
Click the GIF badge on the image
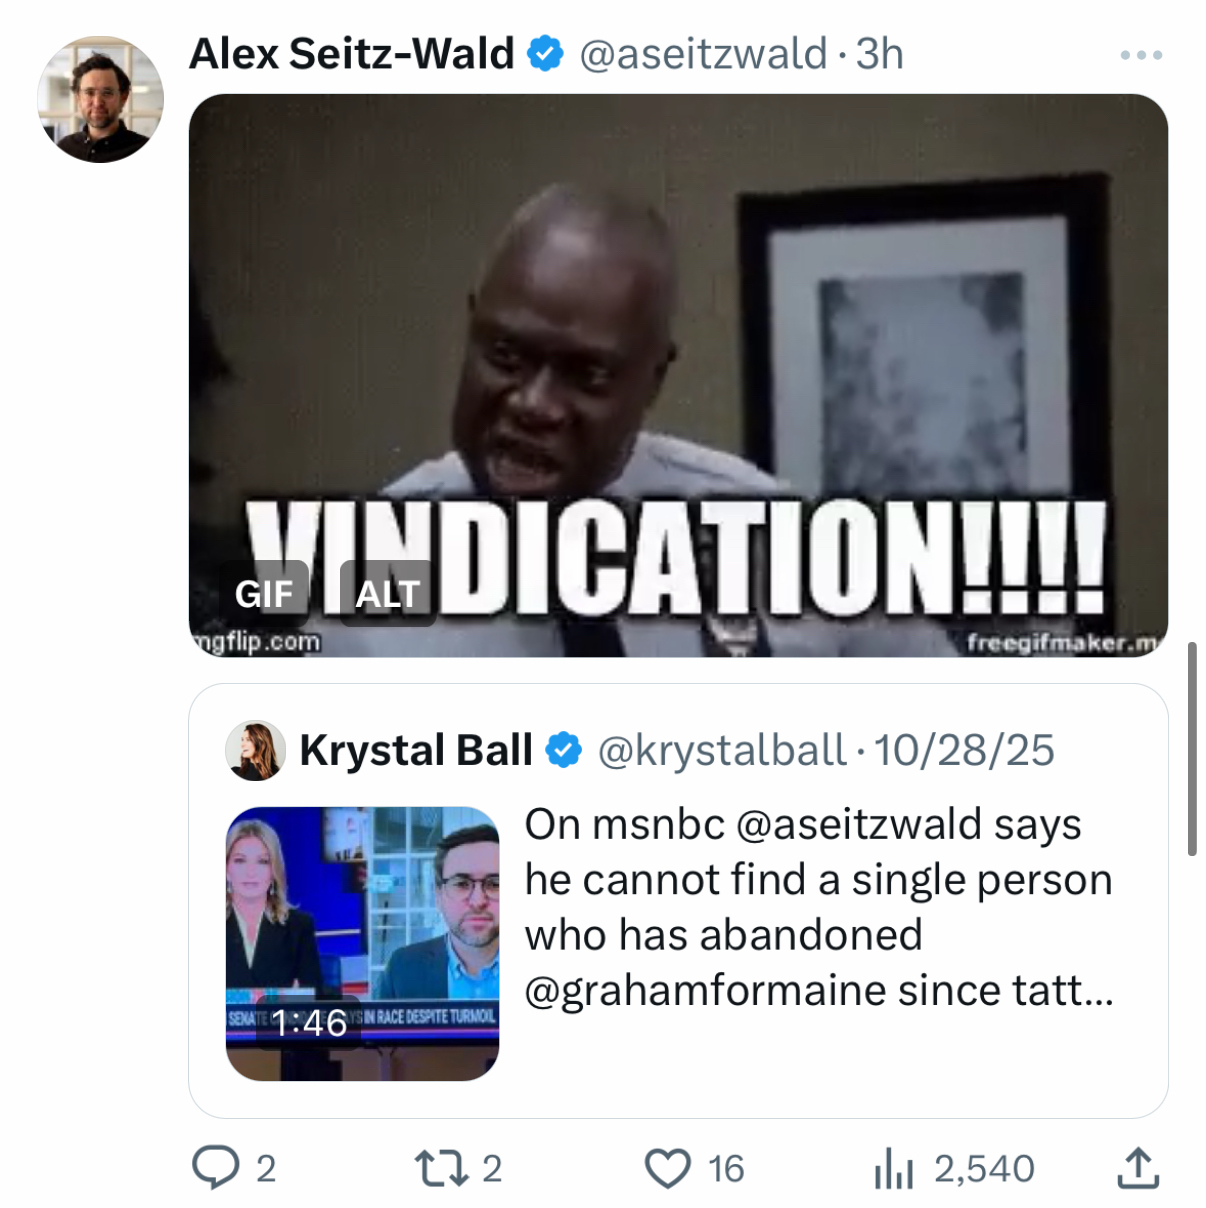pos(264,593)
